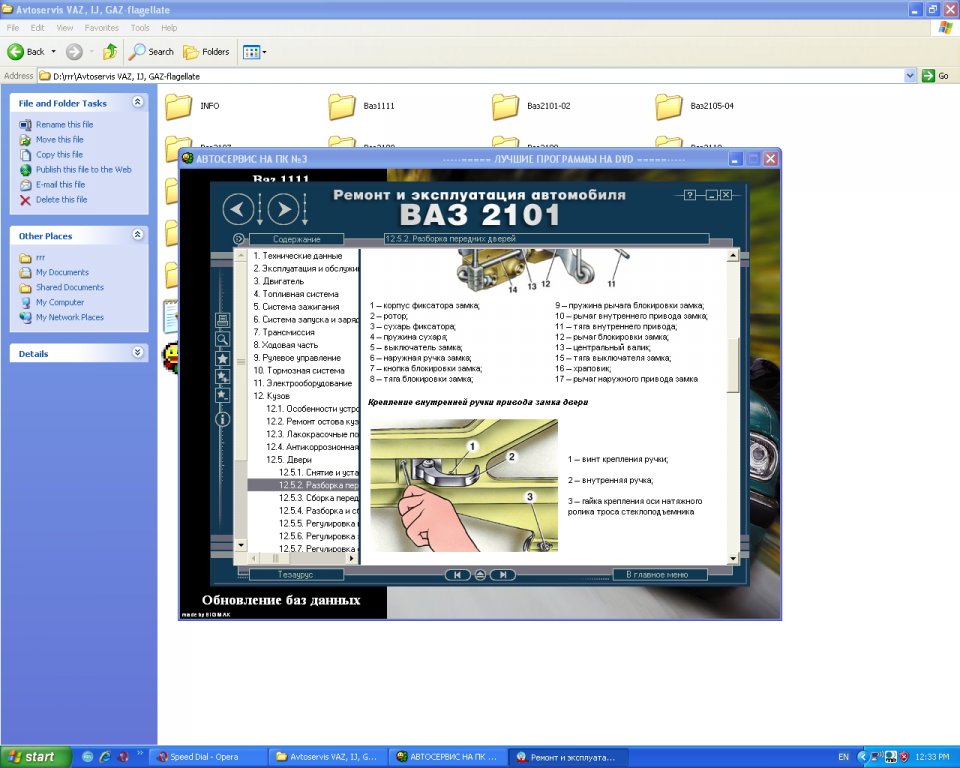Click the eject-style middle navigation button
The image size is (960, 768).
pos(480,574)
